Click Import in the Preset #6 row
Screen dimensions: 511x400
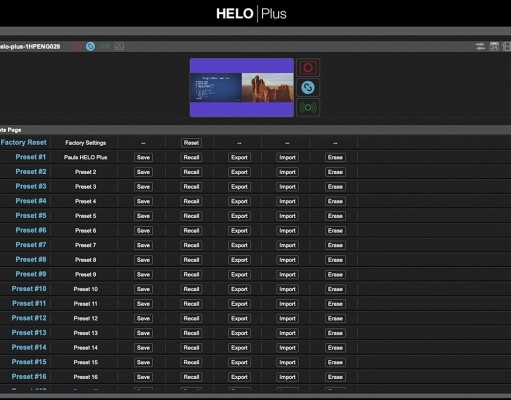pos(287,231)
